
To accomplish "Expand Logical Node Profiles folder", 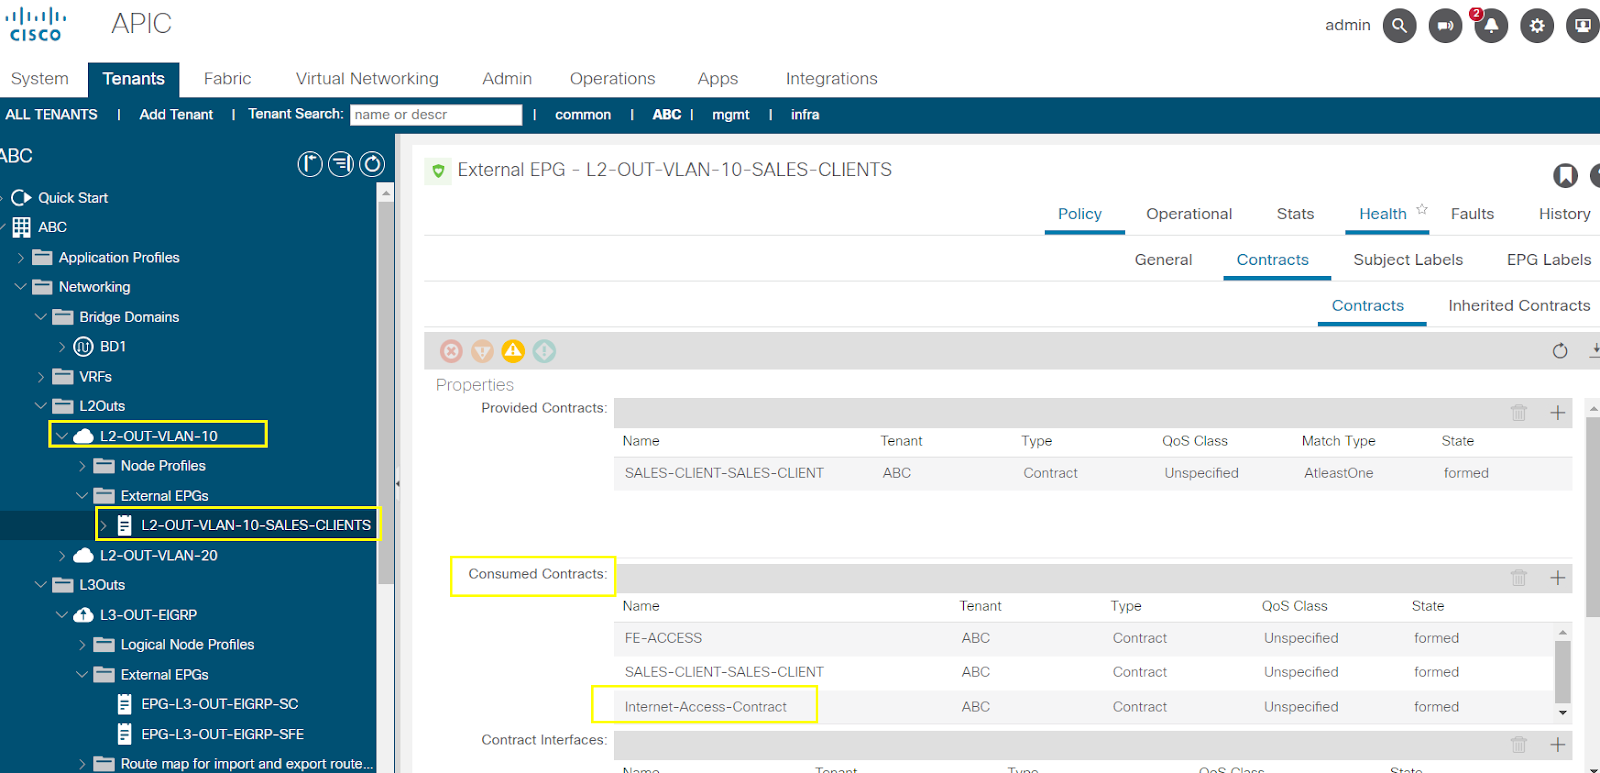I will tap(82, 645).
